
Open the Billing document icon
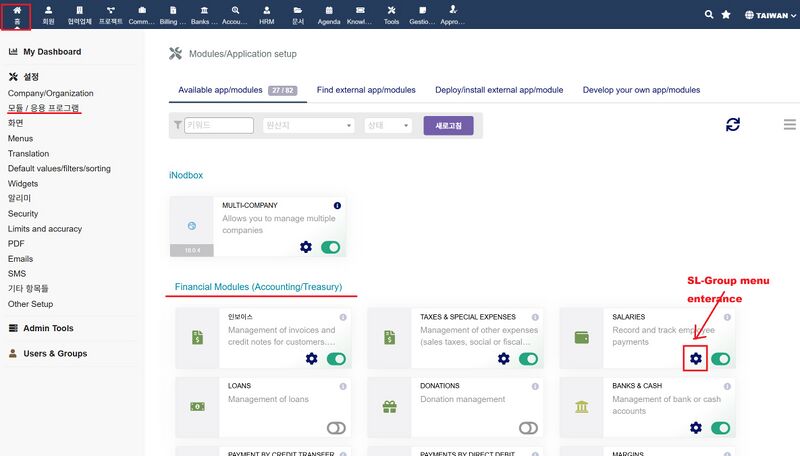[x=173, y=10]
